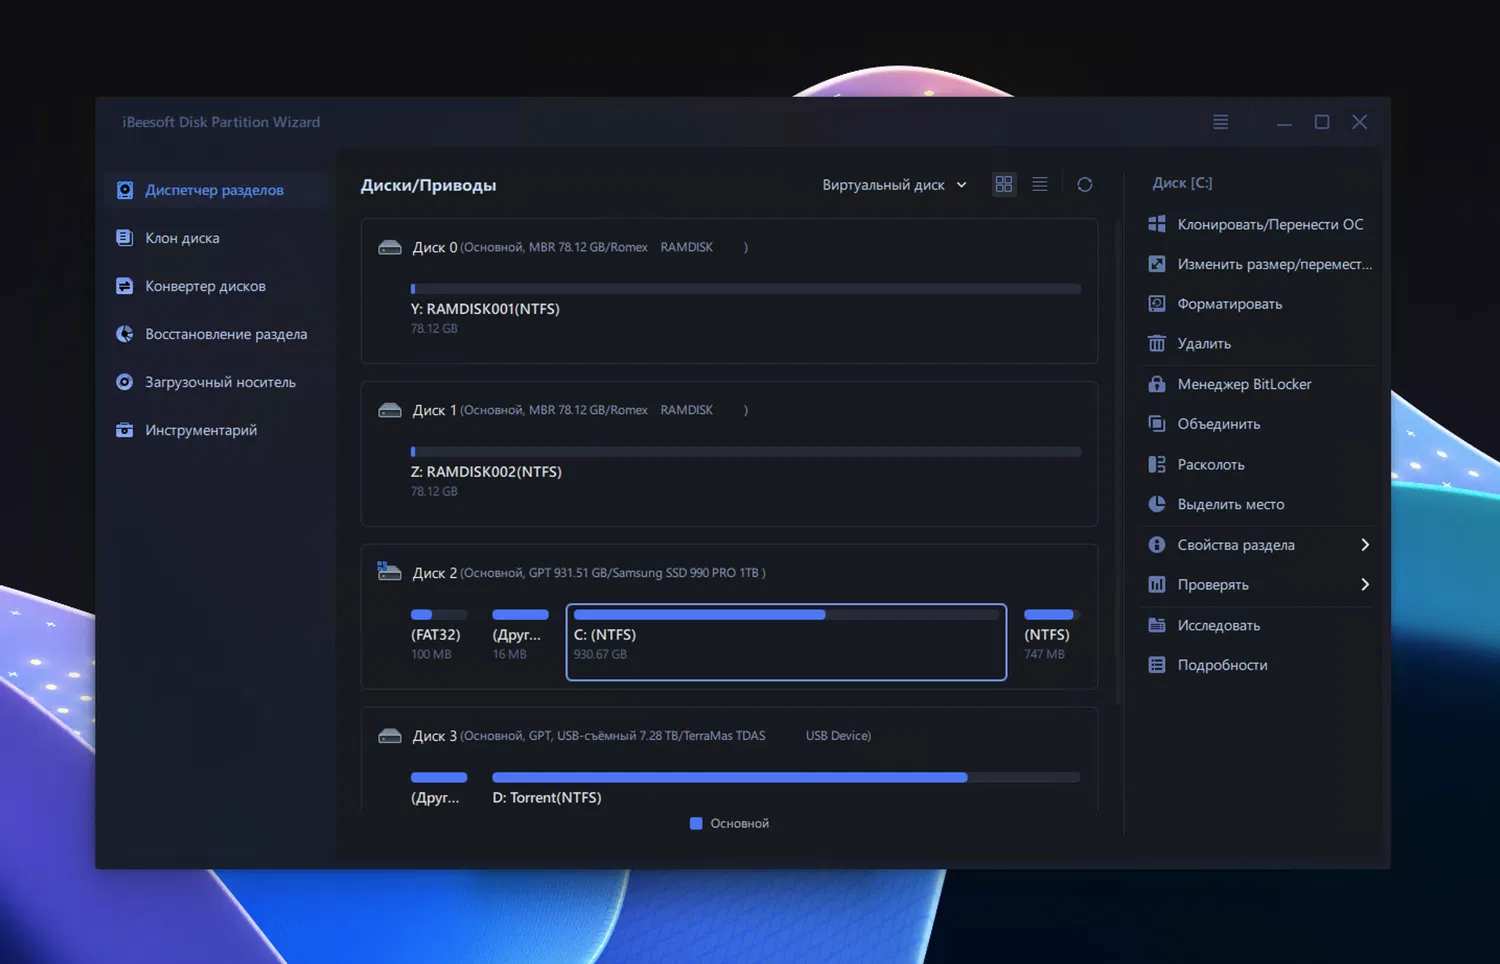Select the Z: RAMDISK002(NTFS) partition
The height and width of the screenshot is (964, 1500).
coord(746,472)
